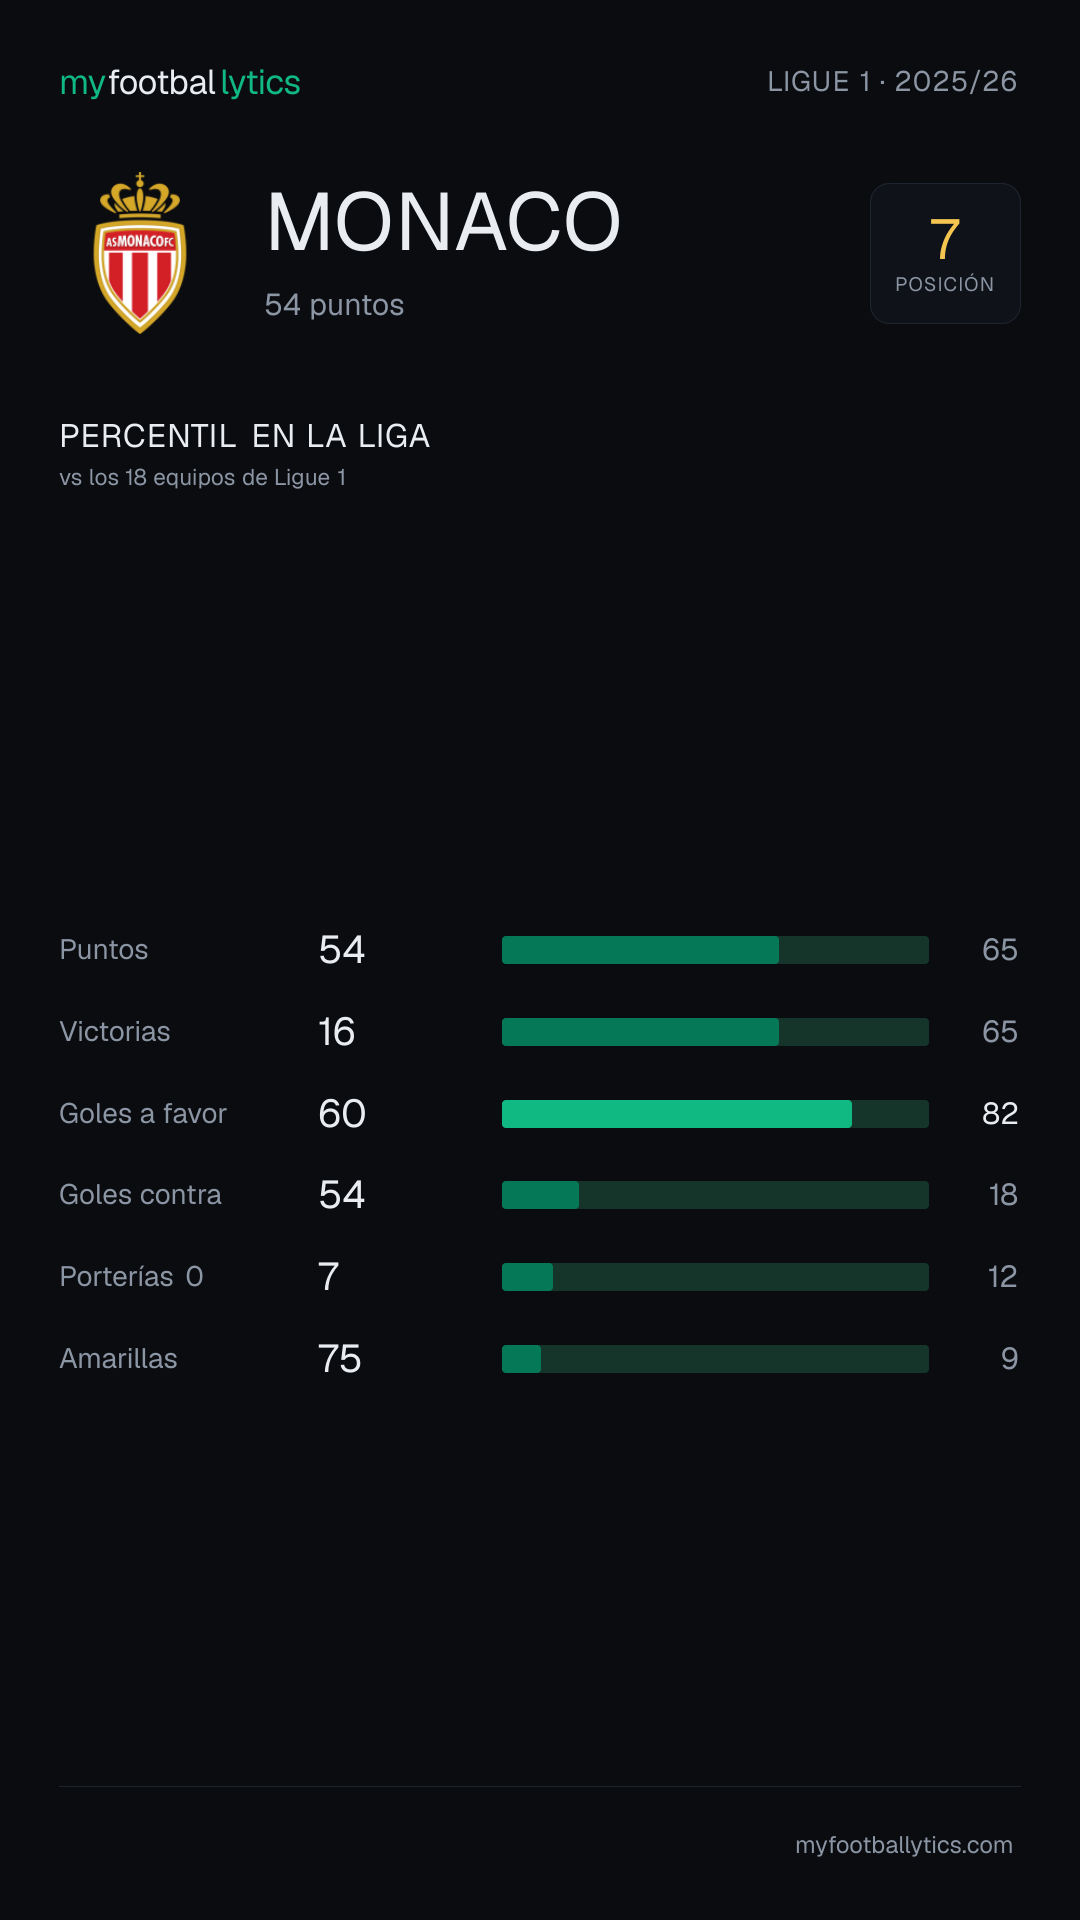Click the AS Monaco club crest

tap(140, 253)
